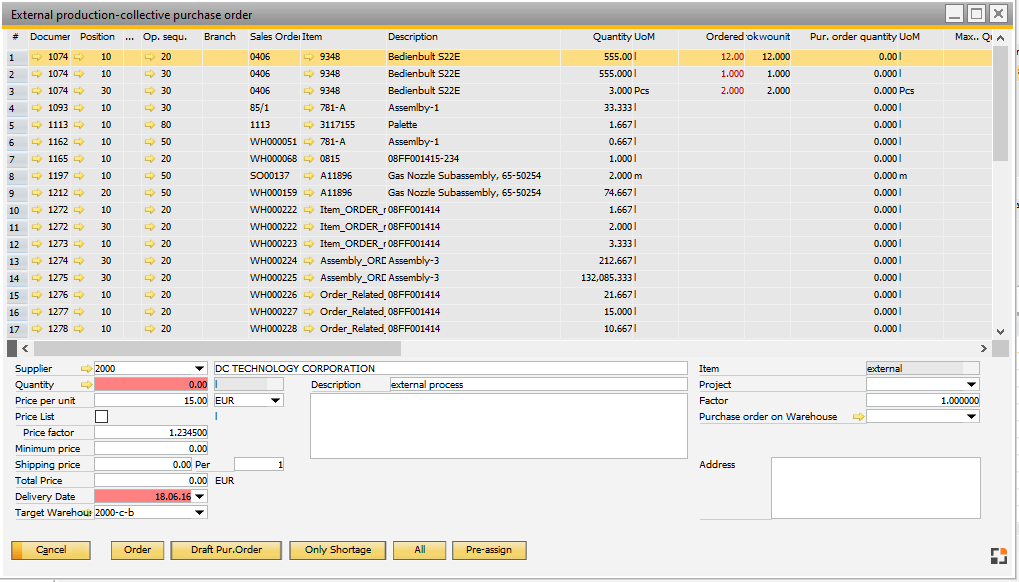
Task: Click the orange icon in the bottom-right corner
Action: [x=998, y=556]
